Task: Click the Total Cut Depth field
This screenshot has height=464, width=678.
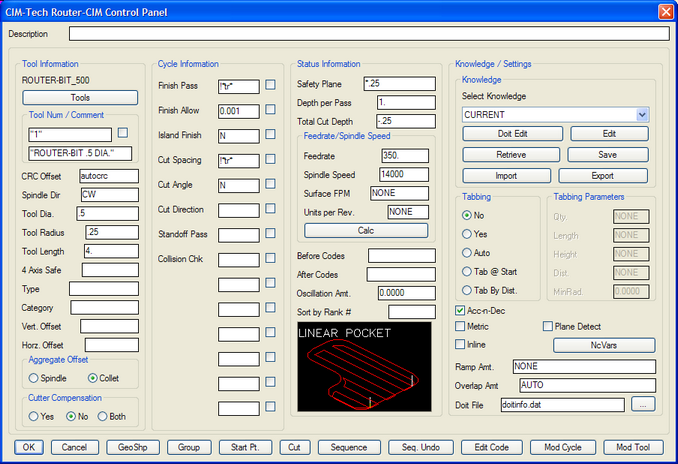Action: pos(406,121)
